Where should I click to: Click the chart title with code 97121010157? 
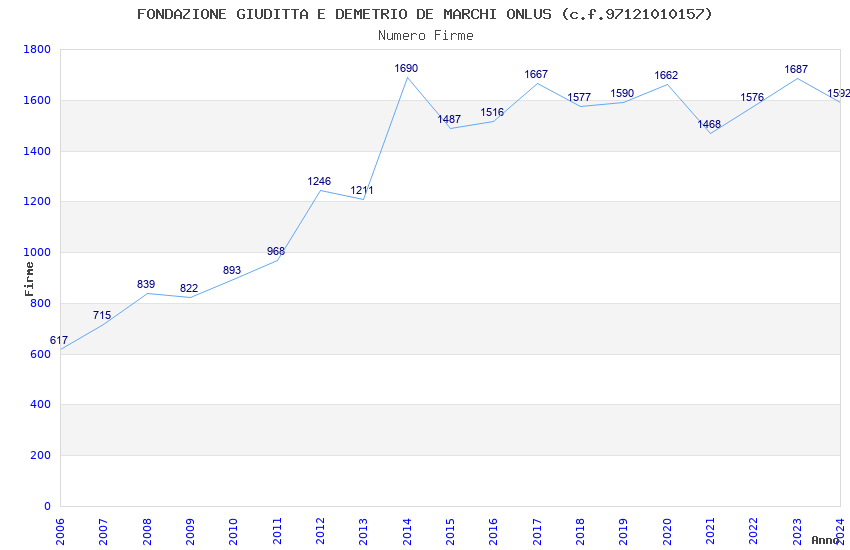pyautogui.click(x=424, y=14)
